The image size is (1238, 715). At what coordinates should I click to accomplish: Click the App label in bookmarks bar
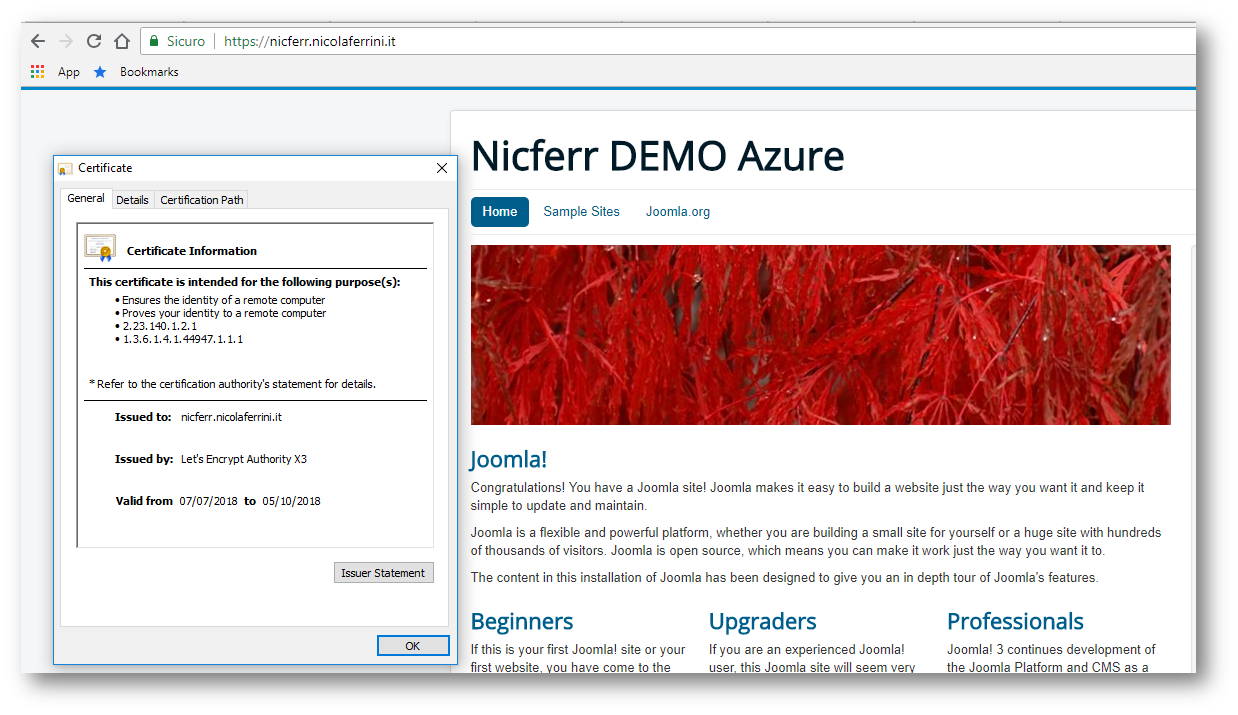click(x=69, y=72)
